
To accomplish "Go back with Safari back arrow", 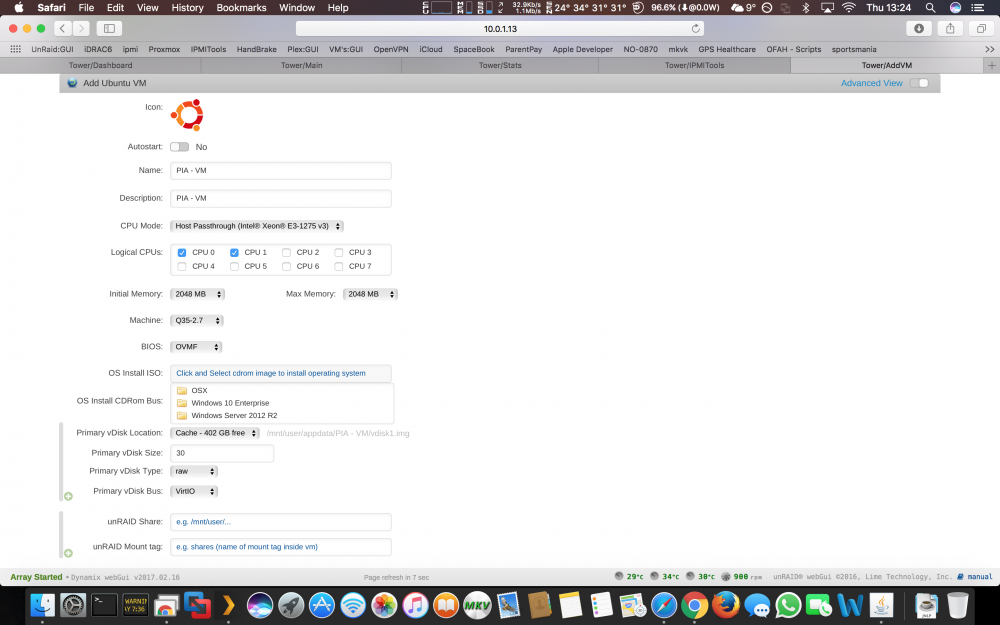I will (x=62, y=28).
